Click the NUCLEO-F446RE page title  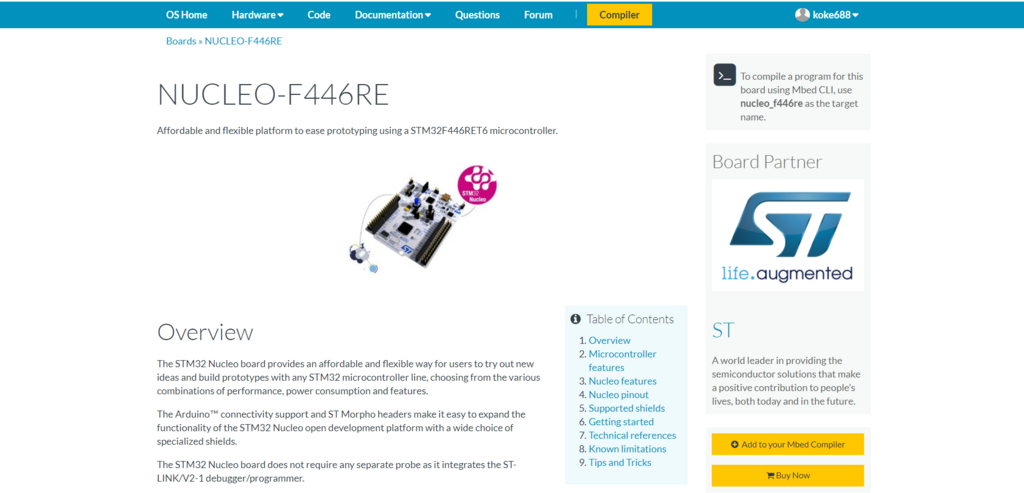pyautogui.click(x=273, y=95)
